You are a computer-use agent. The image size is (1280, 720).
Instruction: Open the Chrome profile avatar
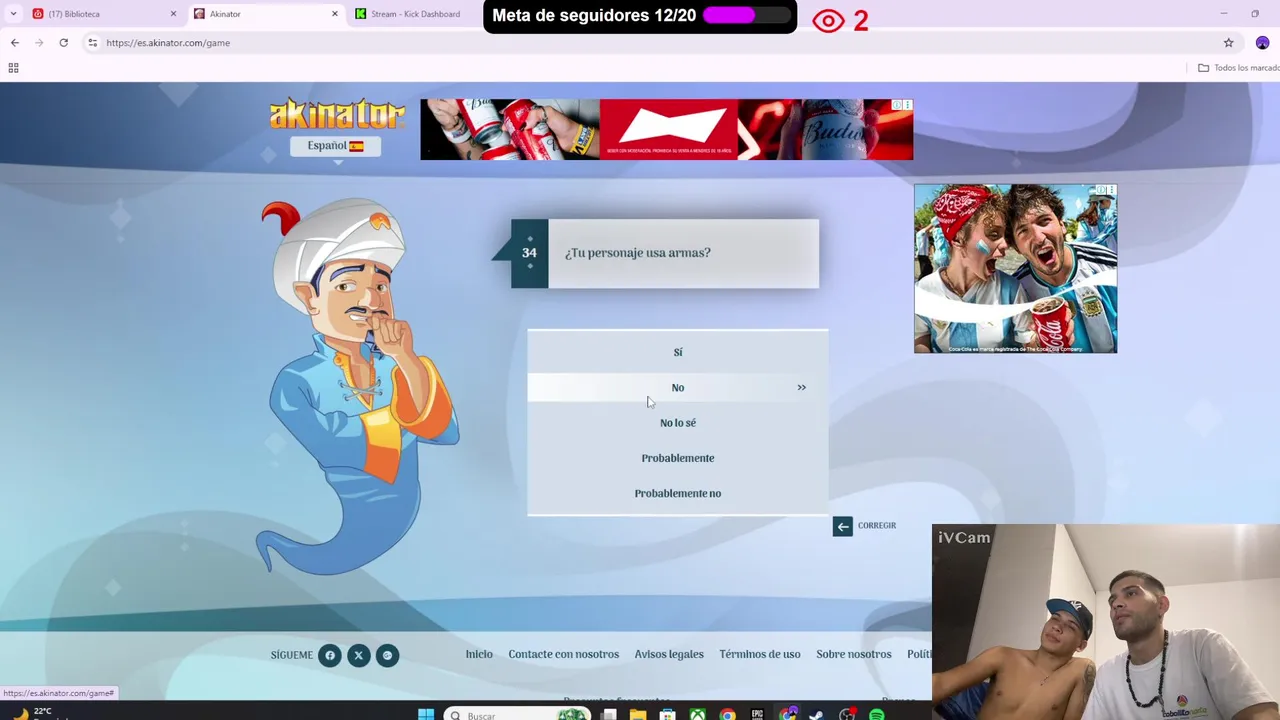click(x=1262, y=43)
